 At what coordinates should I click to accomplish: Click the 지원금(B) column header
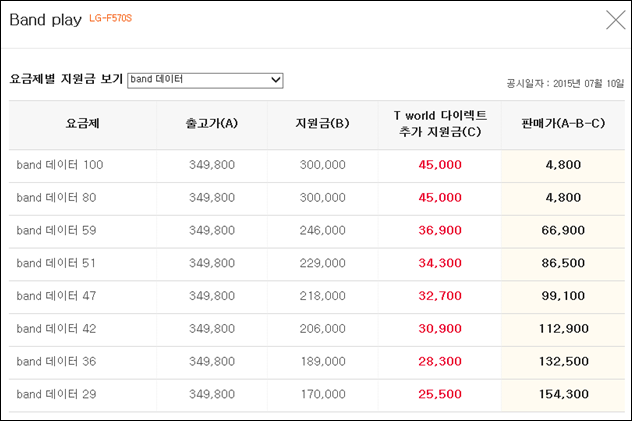click(x=322, y=123)
